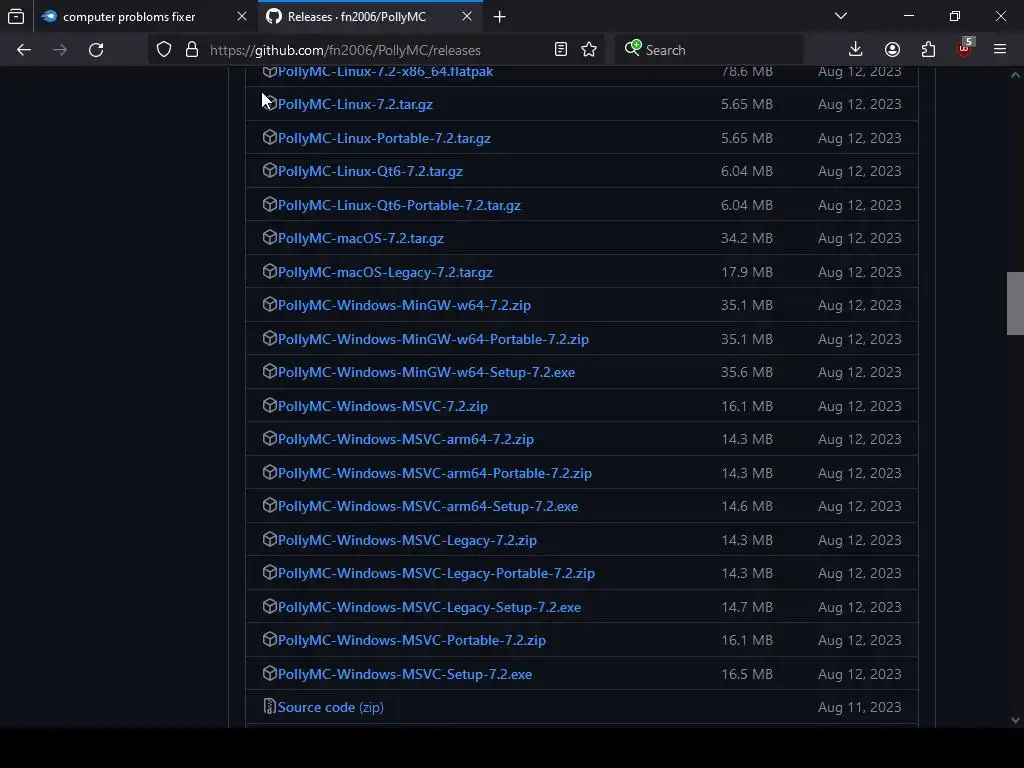Screen dimensions: 1024x768
Task: Reload the current page
Action: 96,50
